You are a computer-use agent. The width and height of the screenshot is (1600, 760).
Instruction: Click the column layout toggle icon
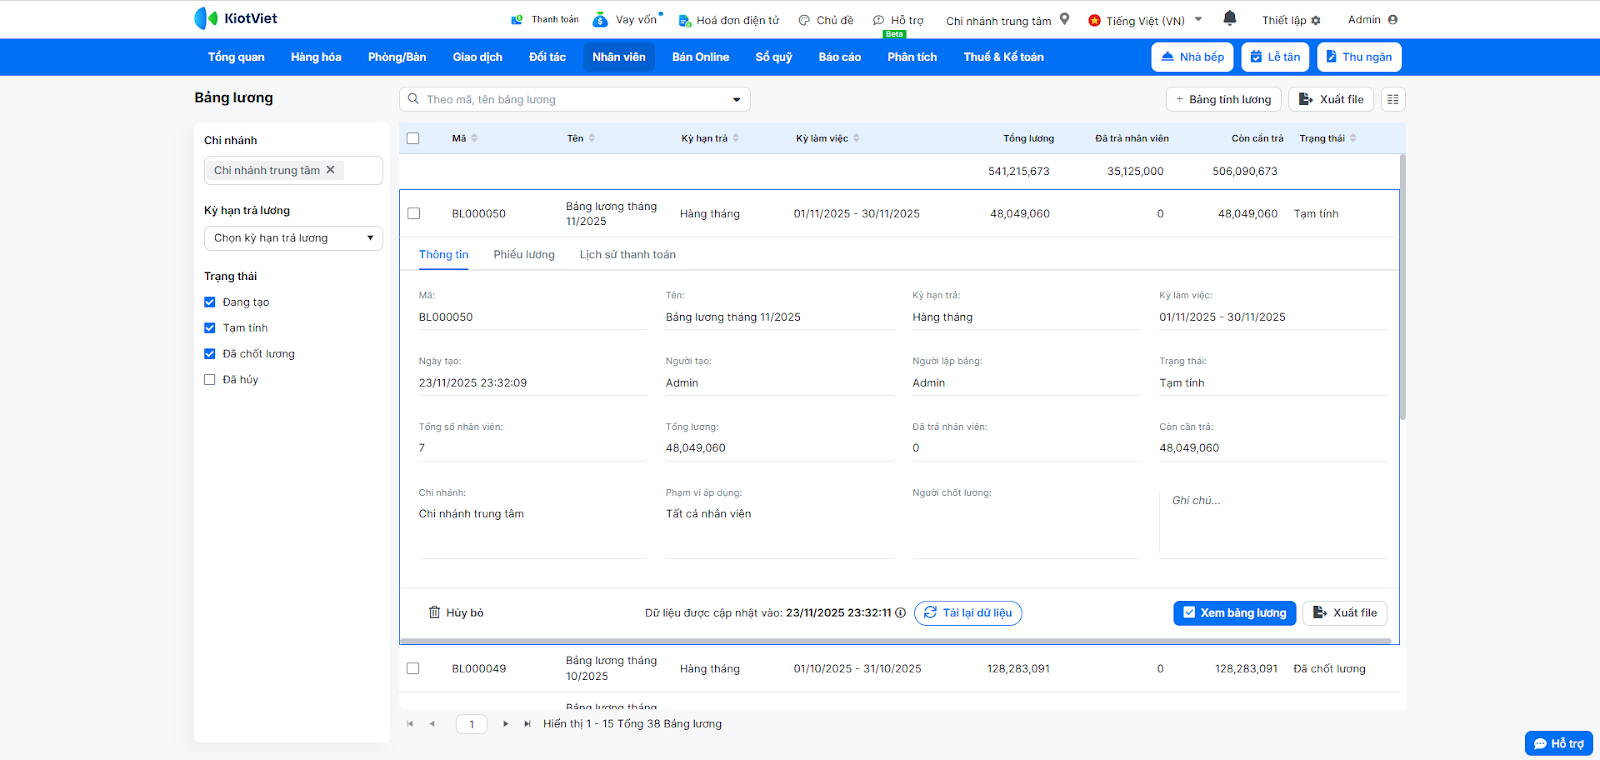1393,99
